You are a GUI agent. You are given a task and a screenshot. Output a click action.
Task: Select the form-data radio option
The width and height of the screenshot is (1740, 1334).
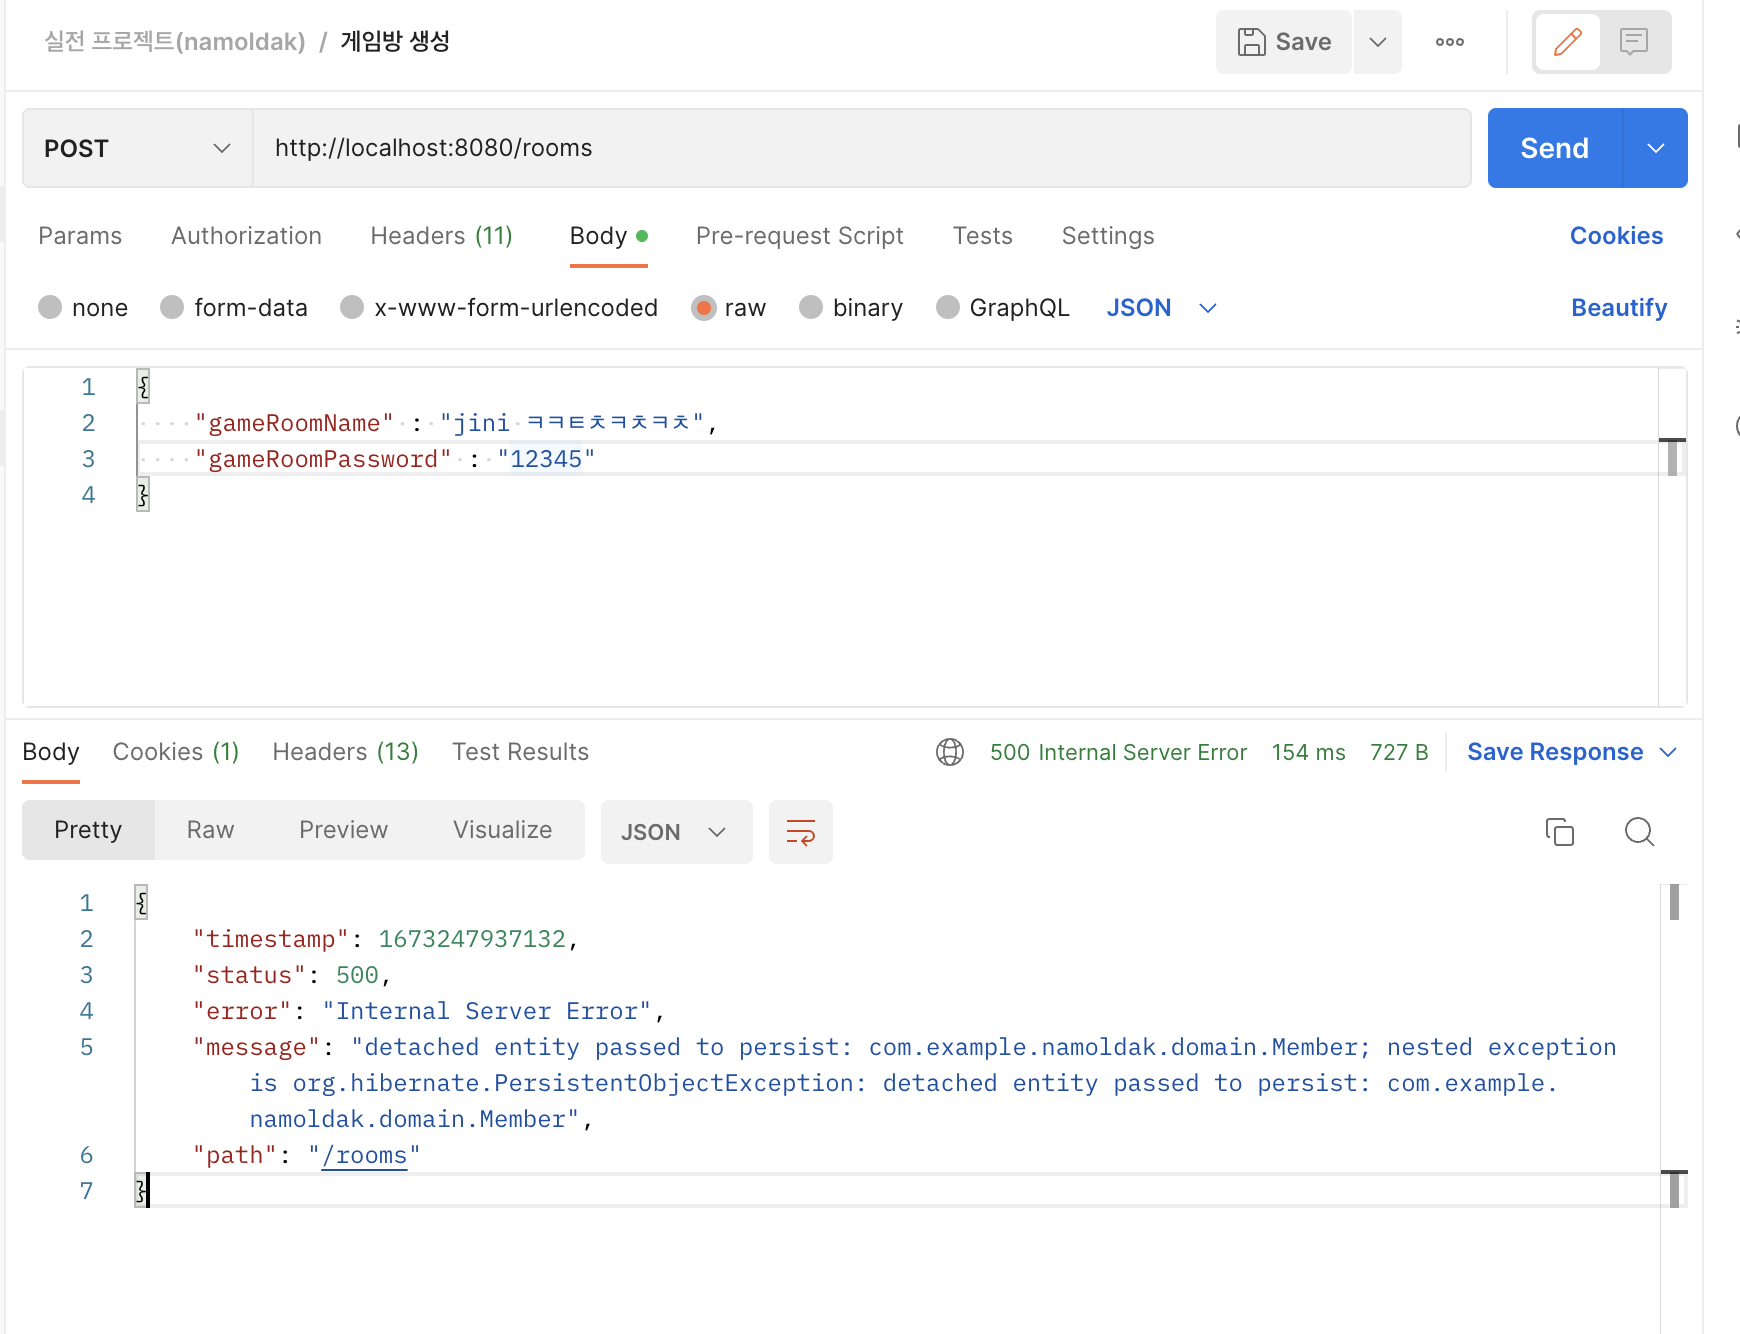click(x=172, y=307)
